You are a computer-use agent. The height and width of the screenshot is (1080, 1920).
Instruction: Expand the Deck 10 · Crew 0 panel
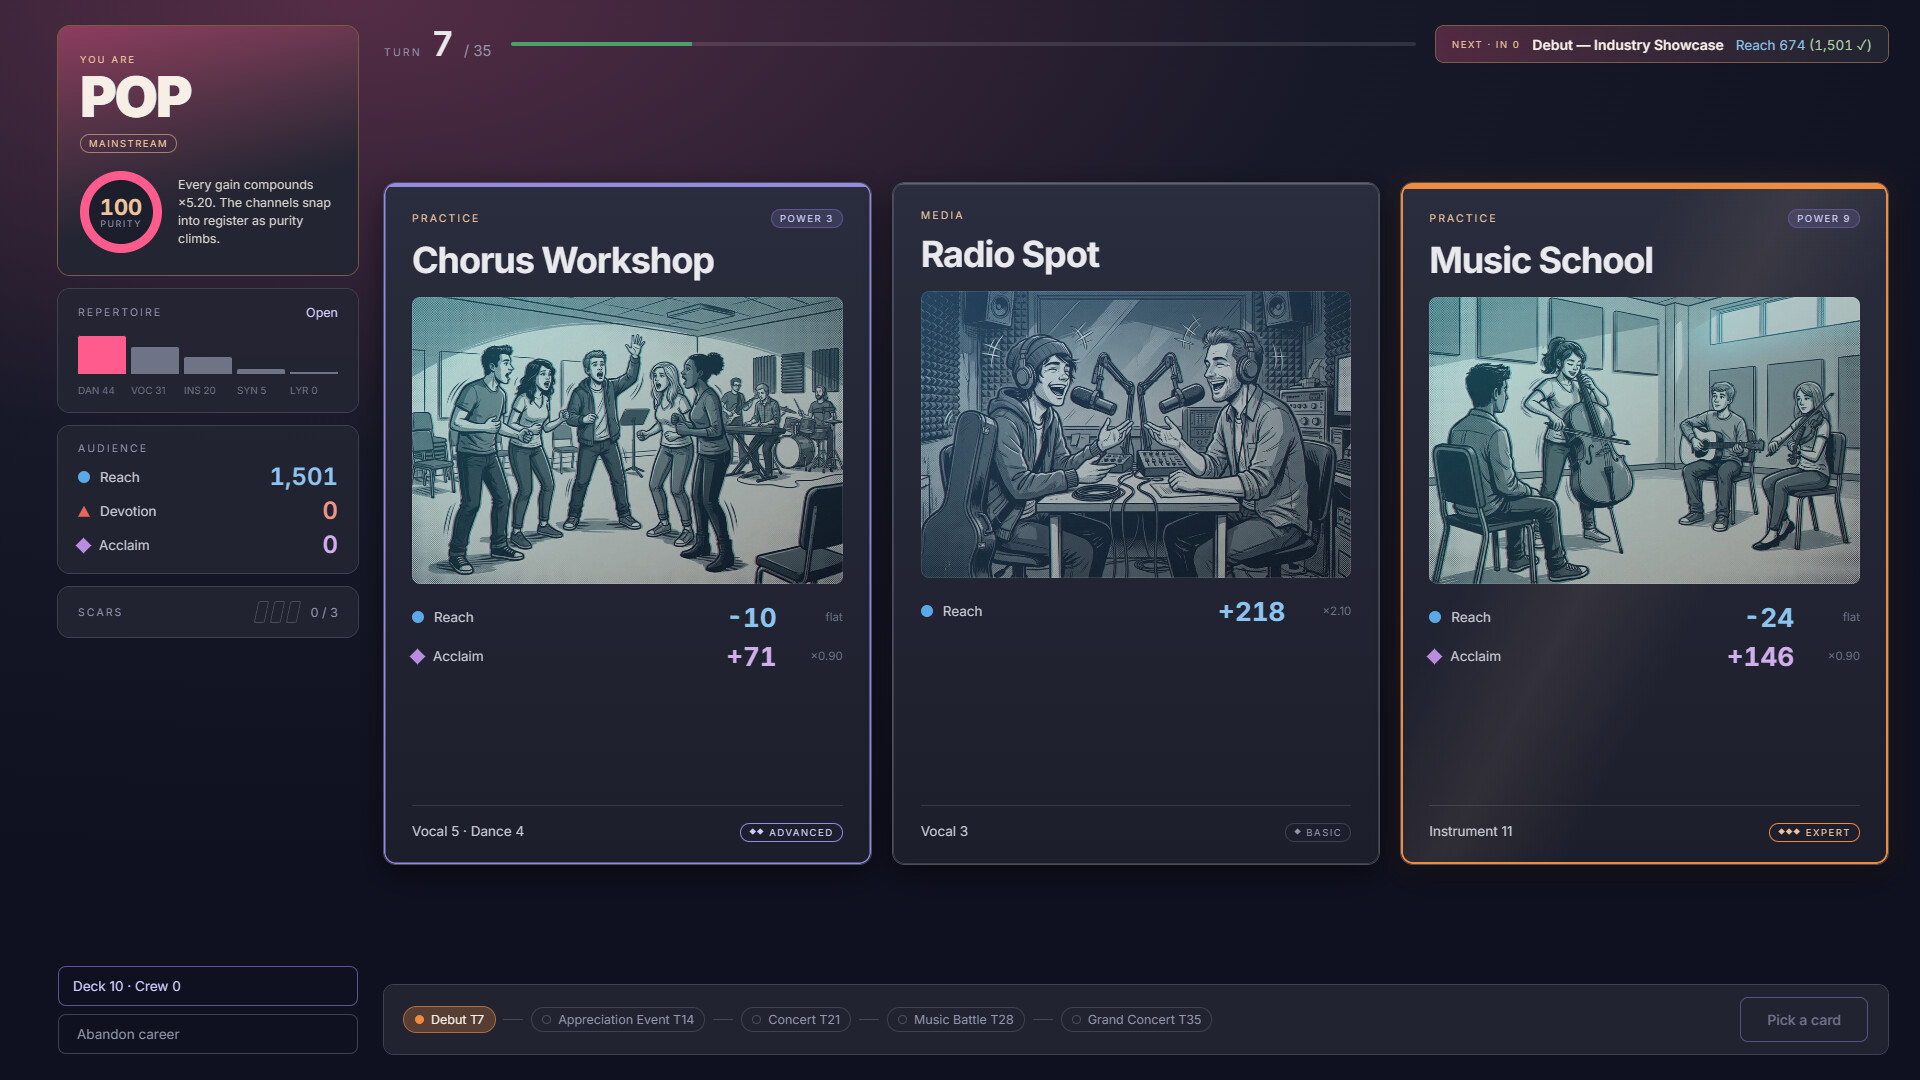pyautogui.click(x=208, y=986)
